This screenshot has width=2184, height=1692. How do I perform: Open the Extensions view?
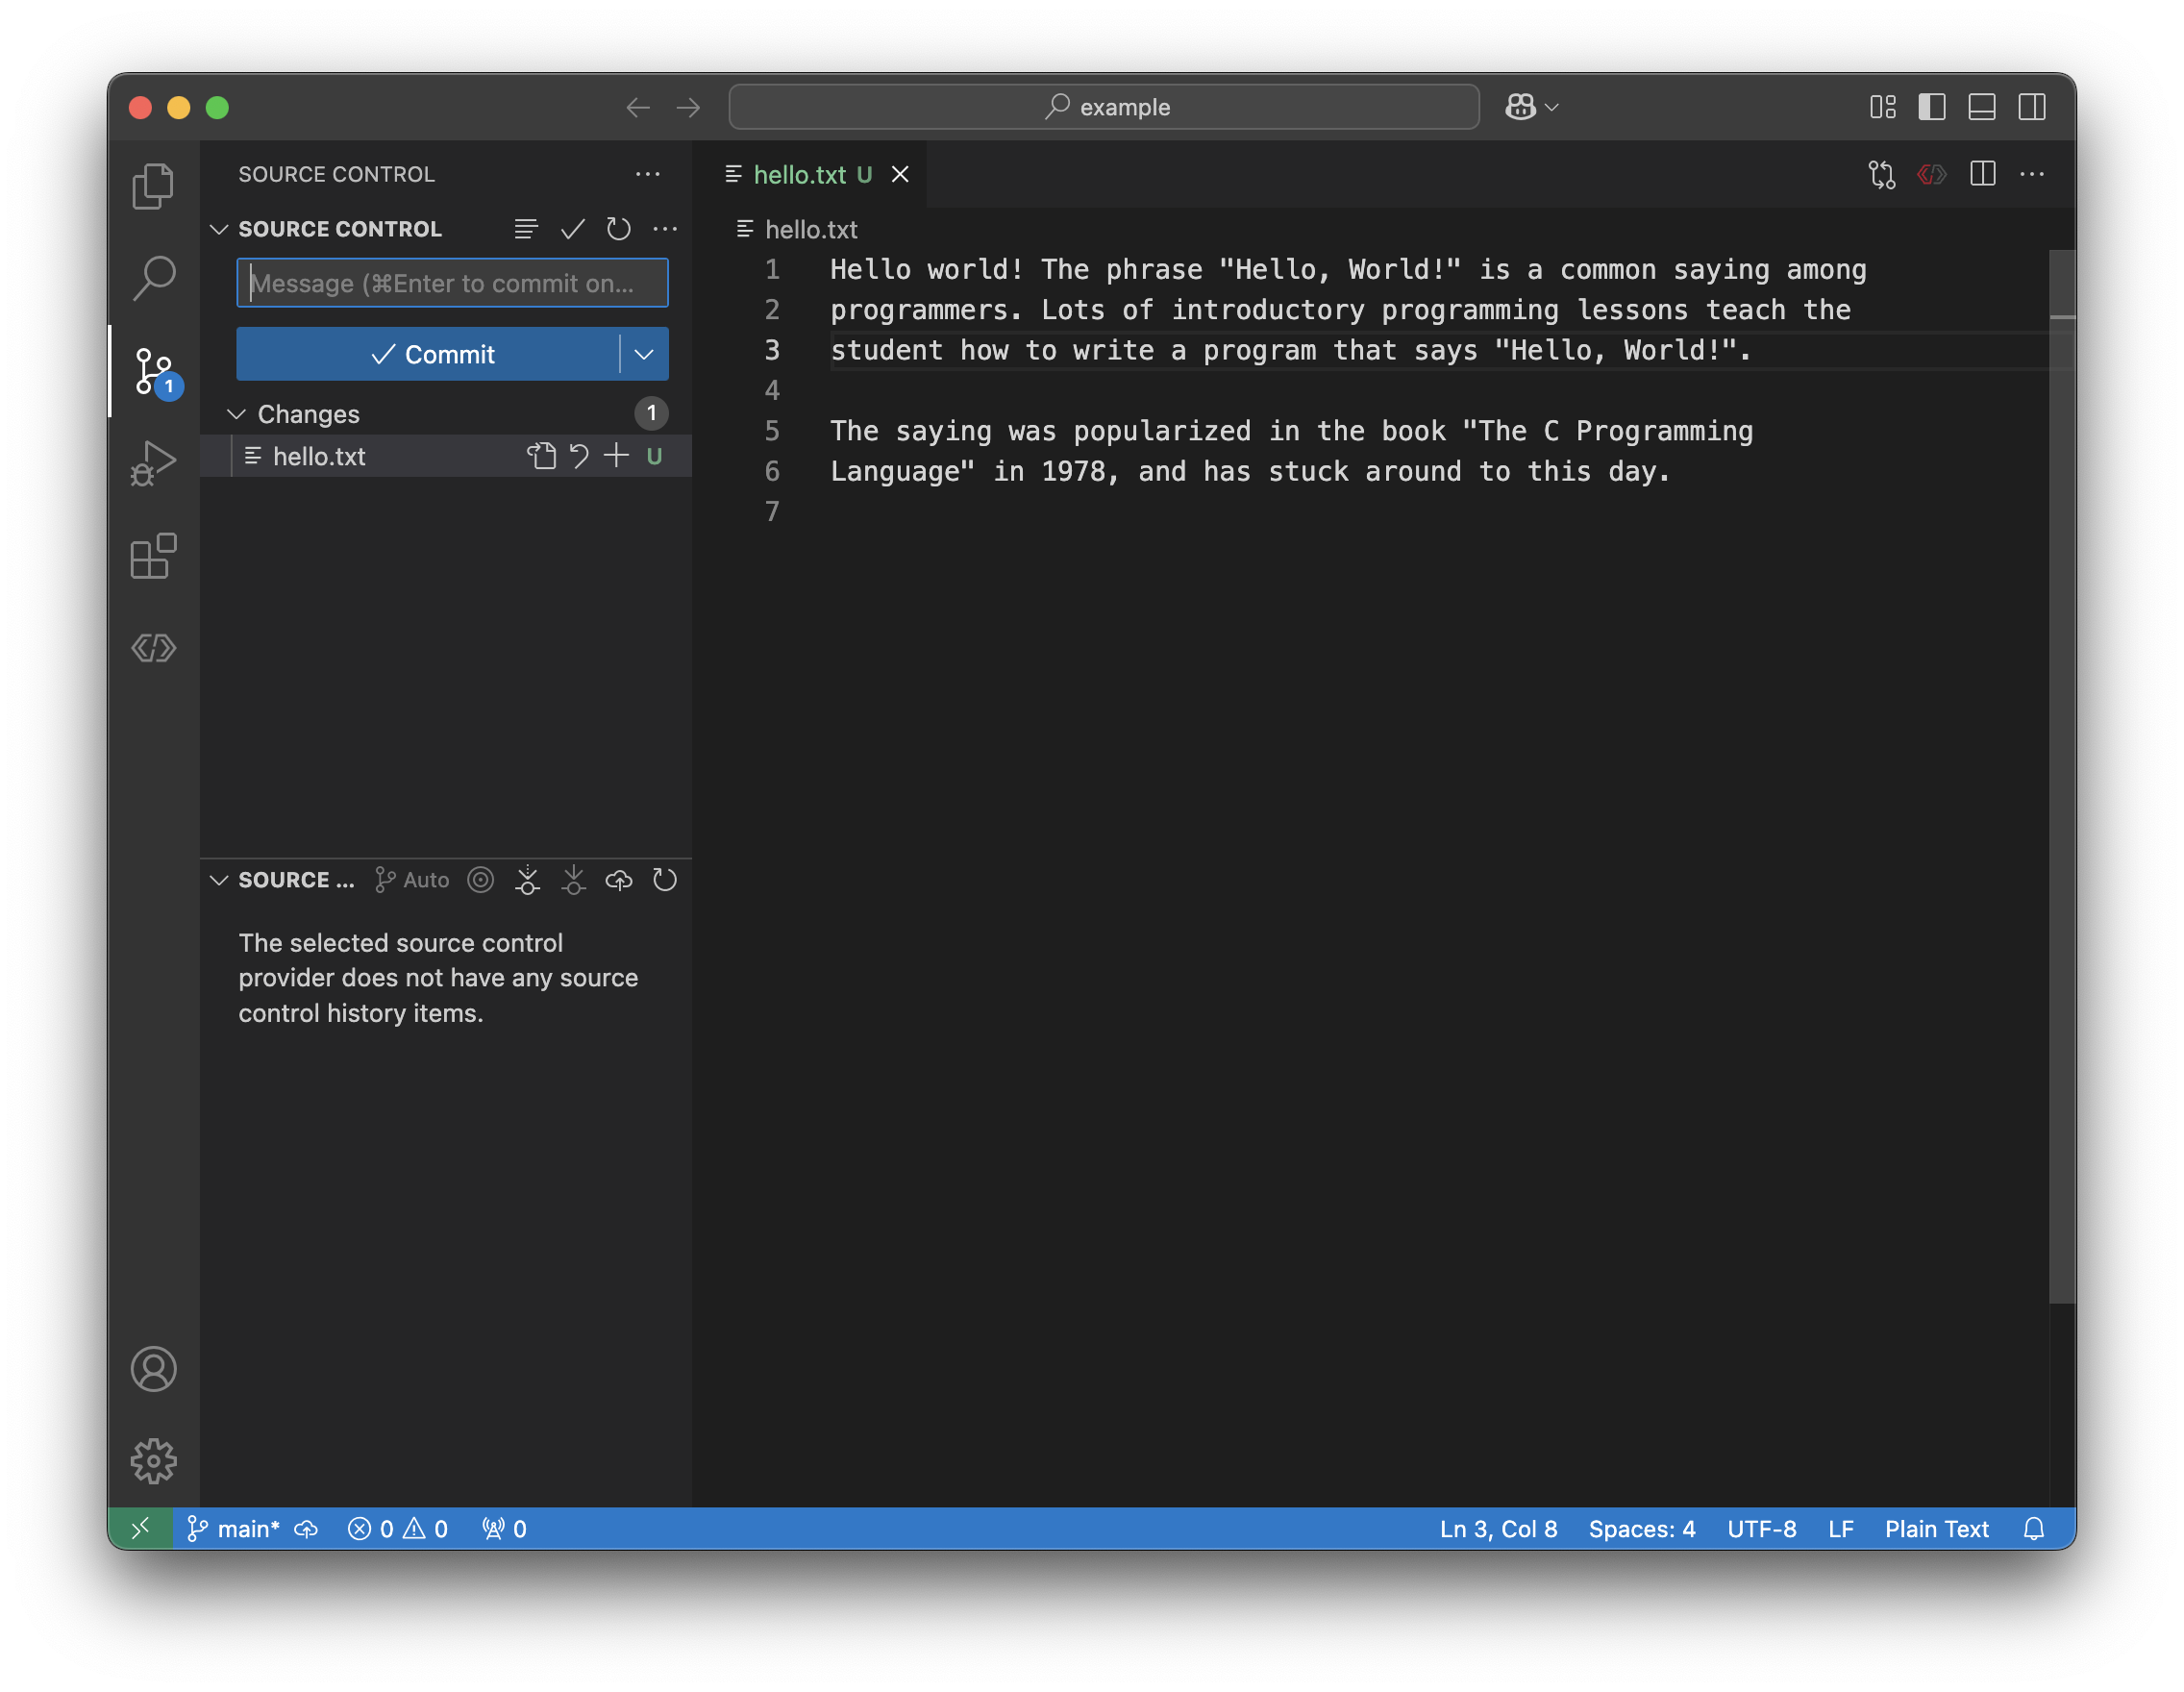(x=153, y=555)
